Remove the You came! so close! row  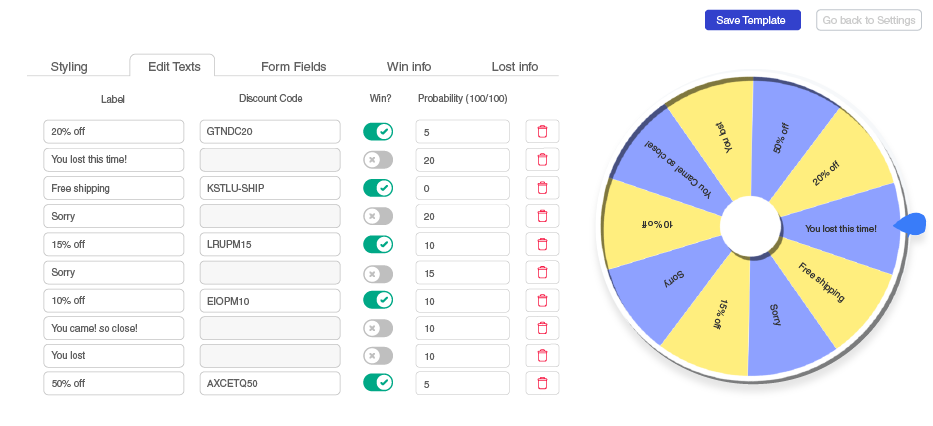point(542,328)
